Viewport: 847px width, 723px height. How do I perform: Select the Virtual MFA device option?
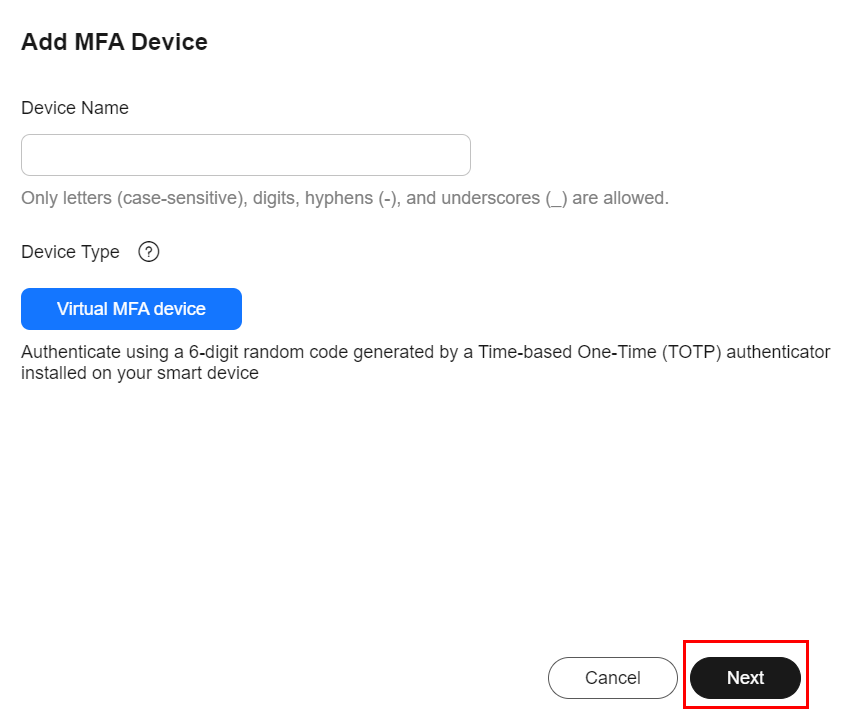[x=131, y=309]
